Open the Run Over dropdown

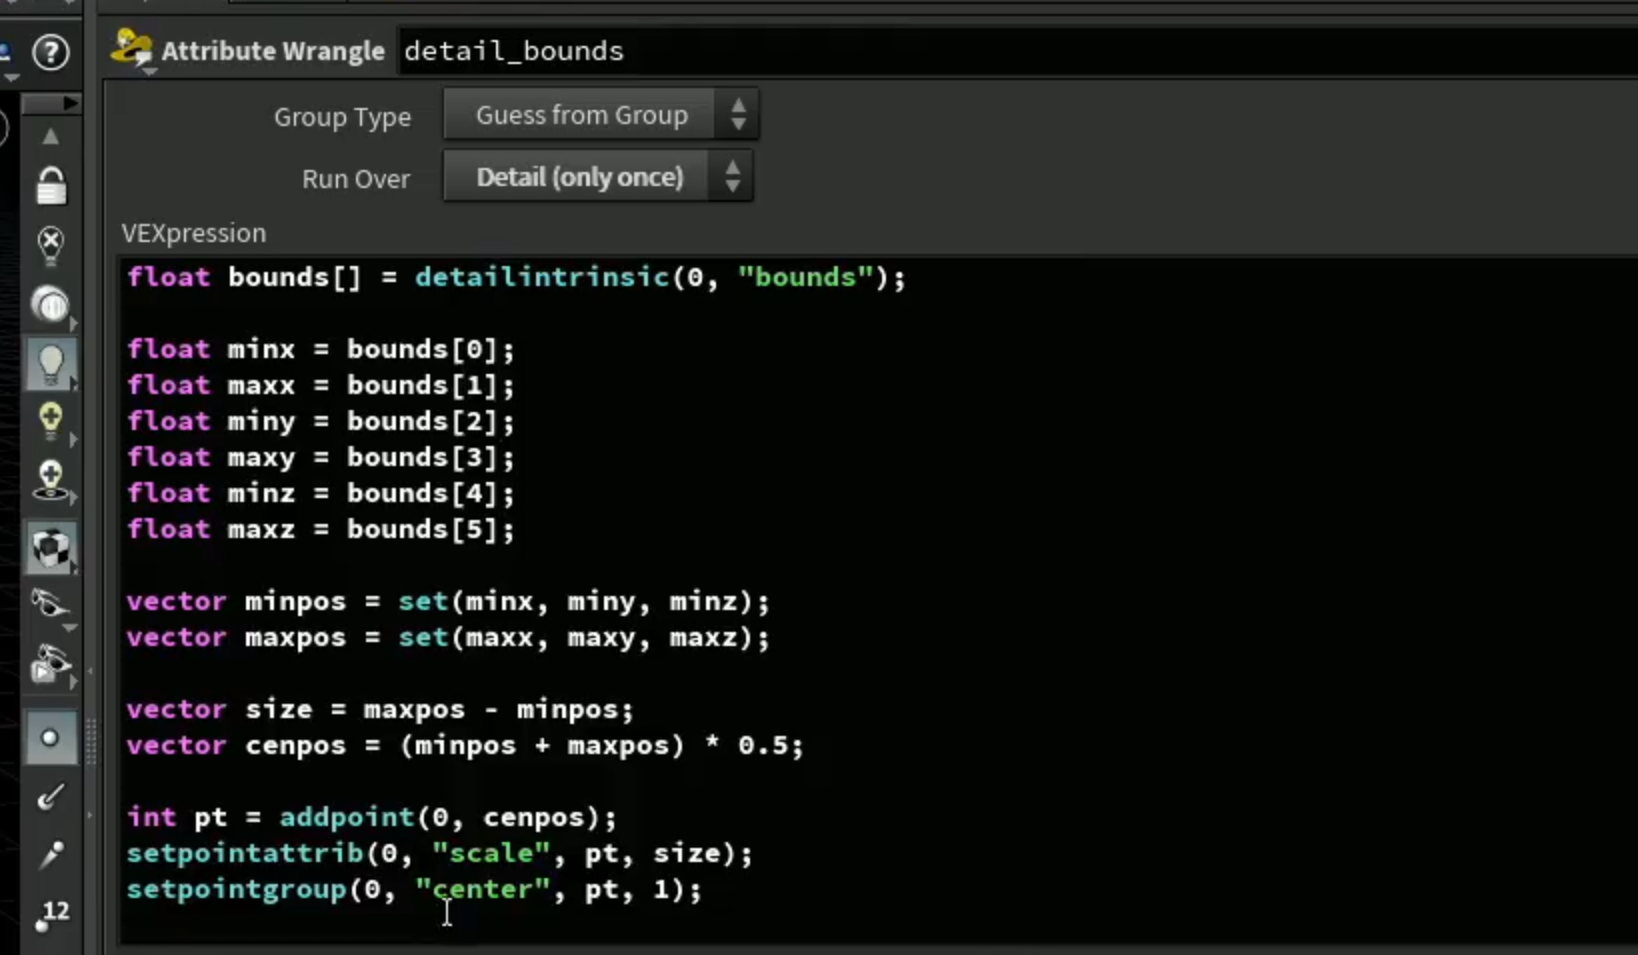pyautogui.click(x=598, y=177)
